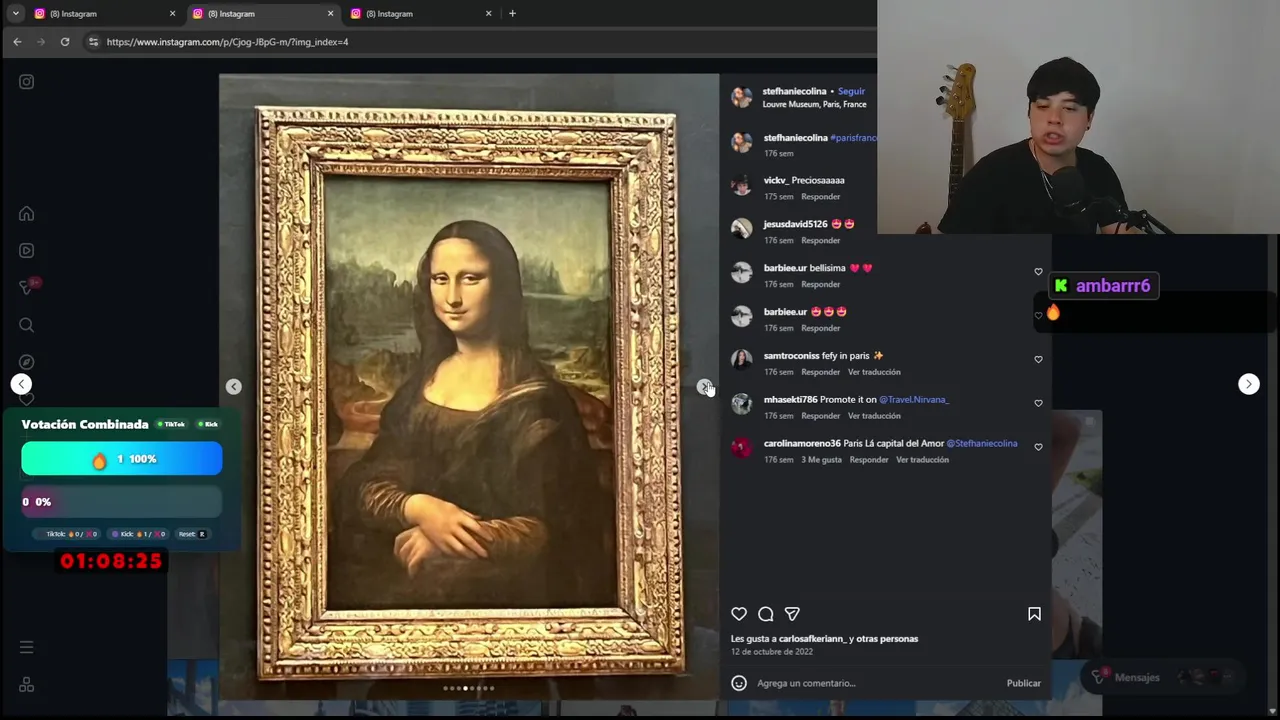The image size is (1280, 720).
Task: Open the #parisfrance hashtag link
Action: (853, 138)
